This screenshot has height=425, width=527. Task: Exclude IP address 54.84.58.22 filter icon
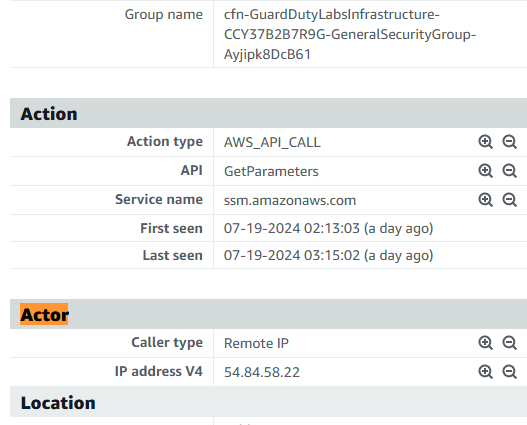tap(510, 372)
